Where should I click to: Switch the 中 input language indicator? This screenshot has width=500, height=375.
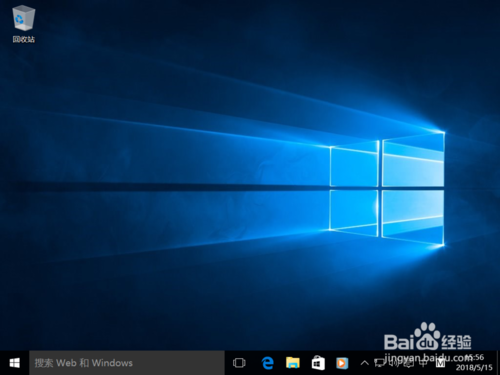(x=423, y=363)
